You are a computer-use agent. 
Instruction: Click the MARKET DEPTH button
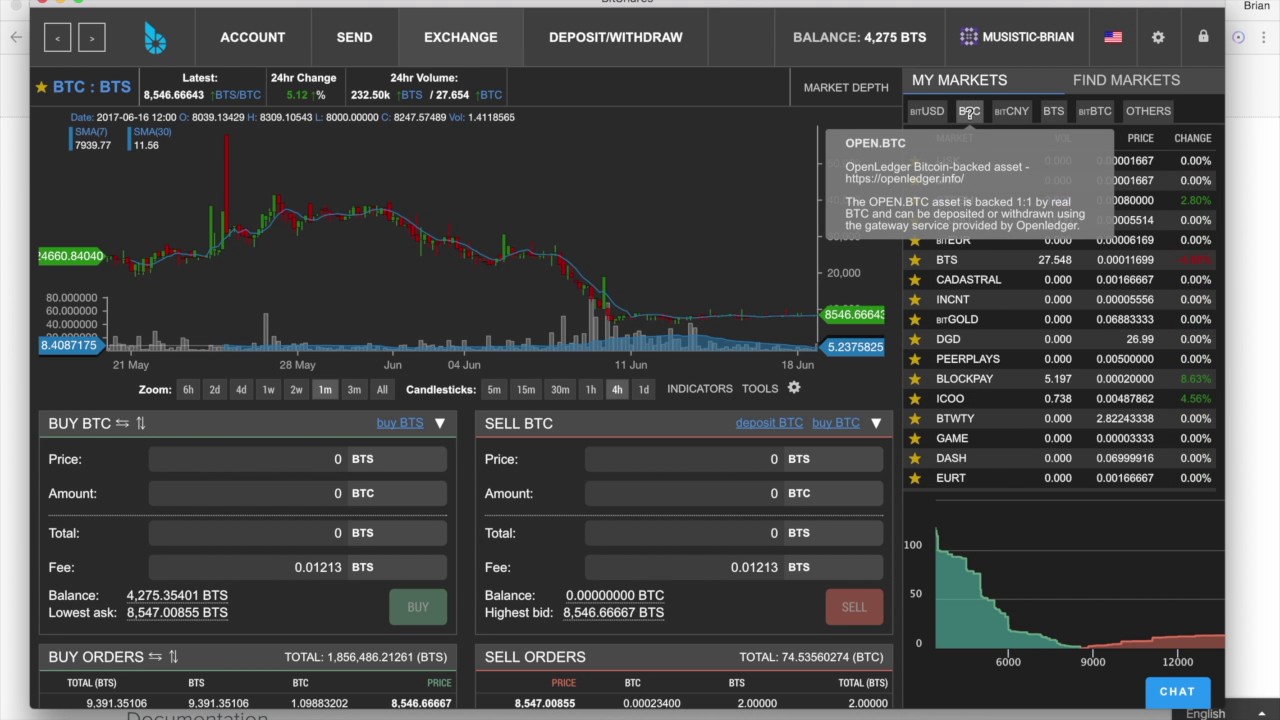point(846,87)
